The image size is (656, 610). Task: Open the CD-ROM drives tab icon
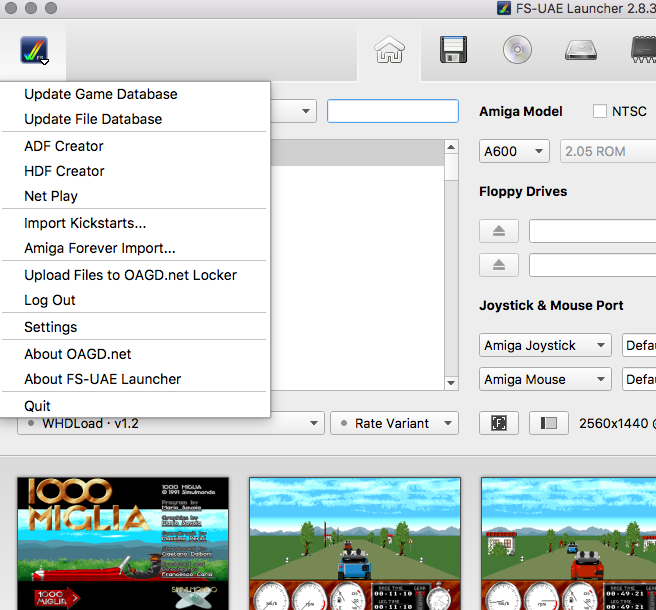(517, 50)
